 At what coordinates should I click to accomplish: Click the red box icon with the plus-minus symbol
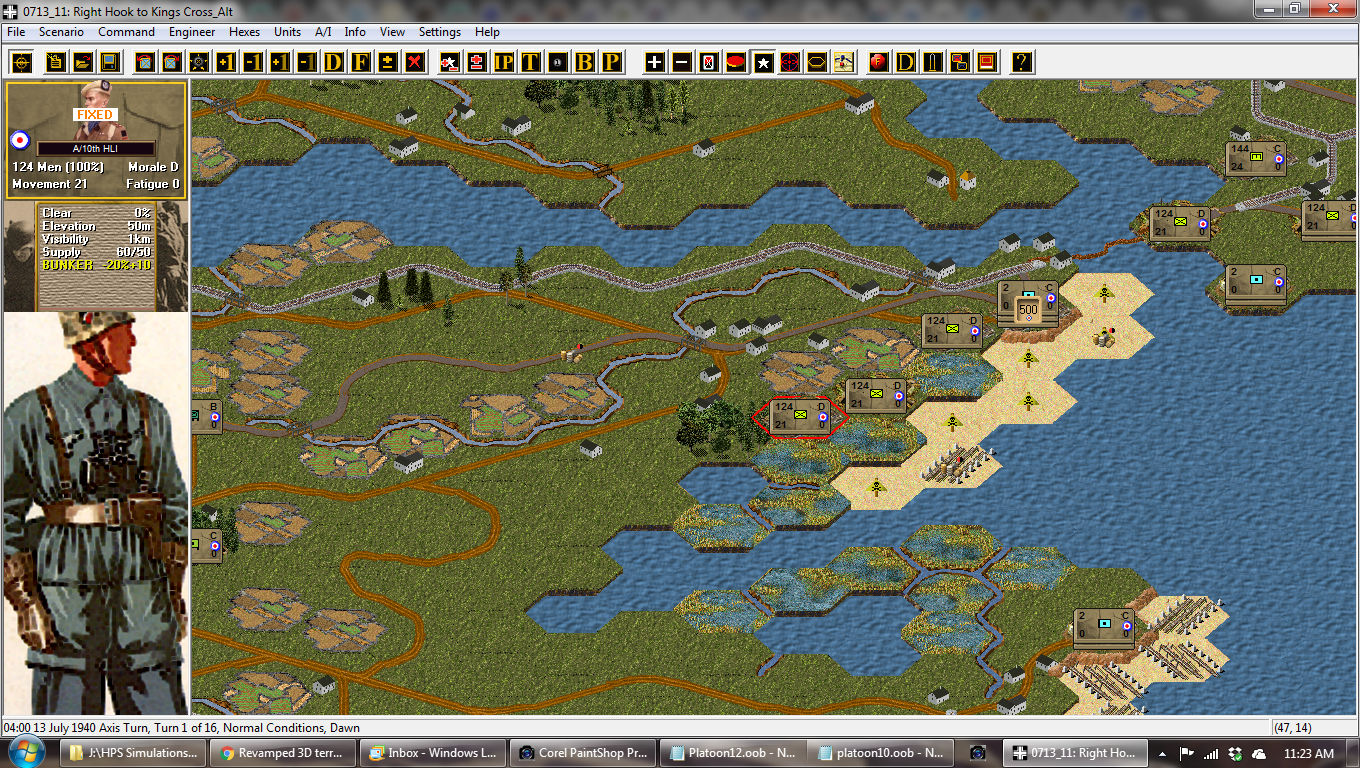(476, 62)
